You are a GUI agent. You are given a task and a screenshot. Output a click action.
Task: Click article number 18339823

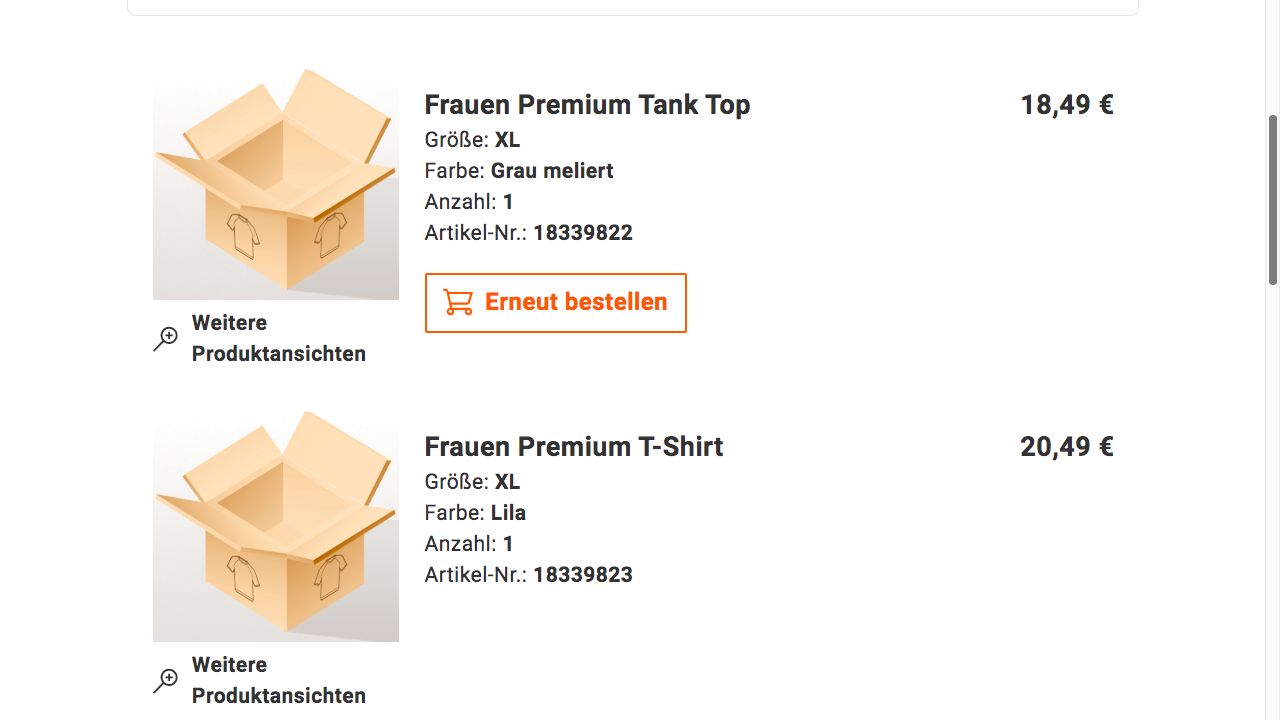point(582,575)
